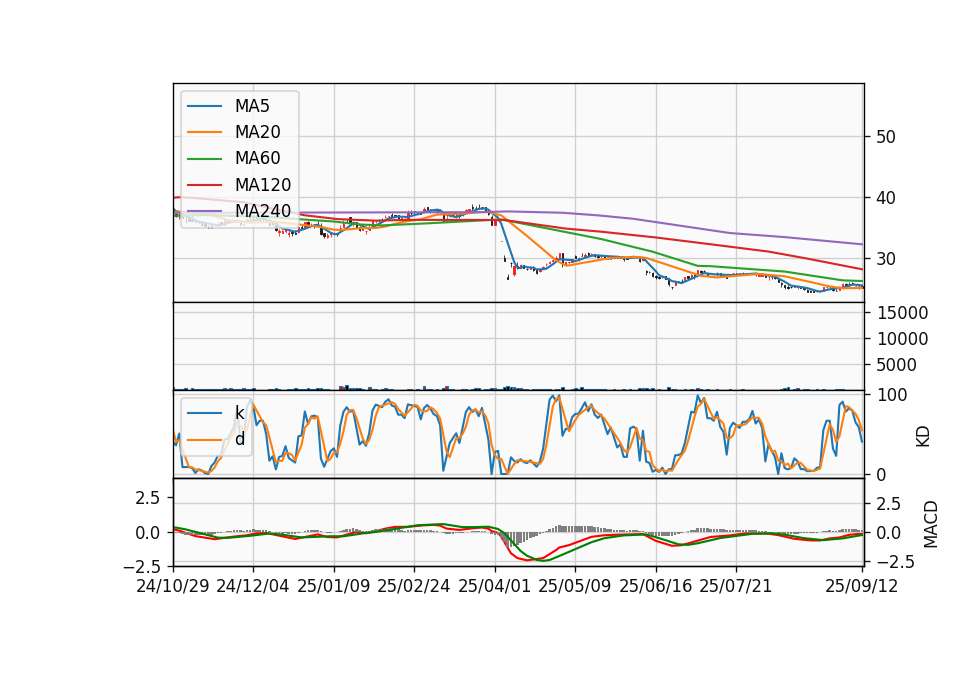This screenshot has width=960, height=690.
Task: Click the k legend label in KD panel
Action: (x=239, y=413)
